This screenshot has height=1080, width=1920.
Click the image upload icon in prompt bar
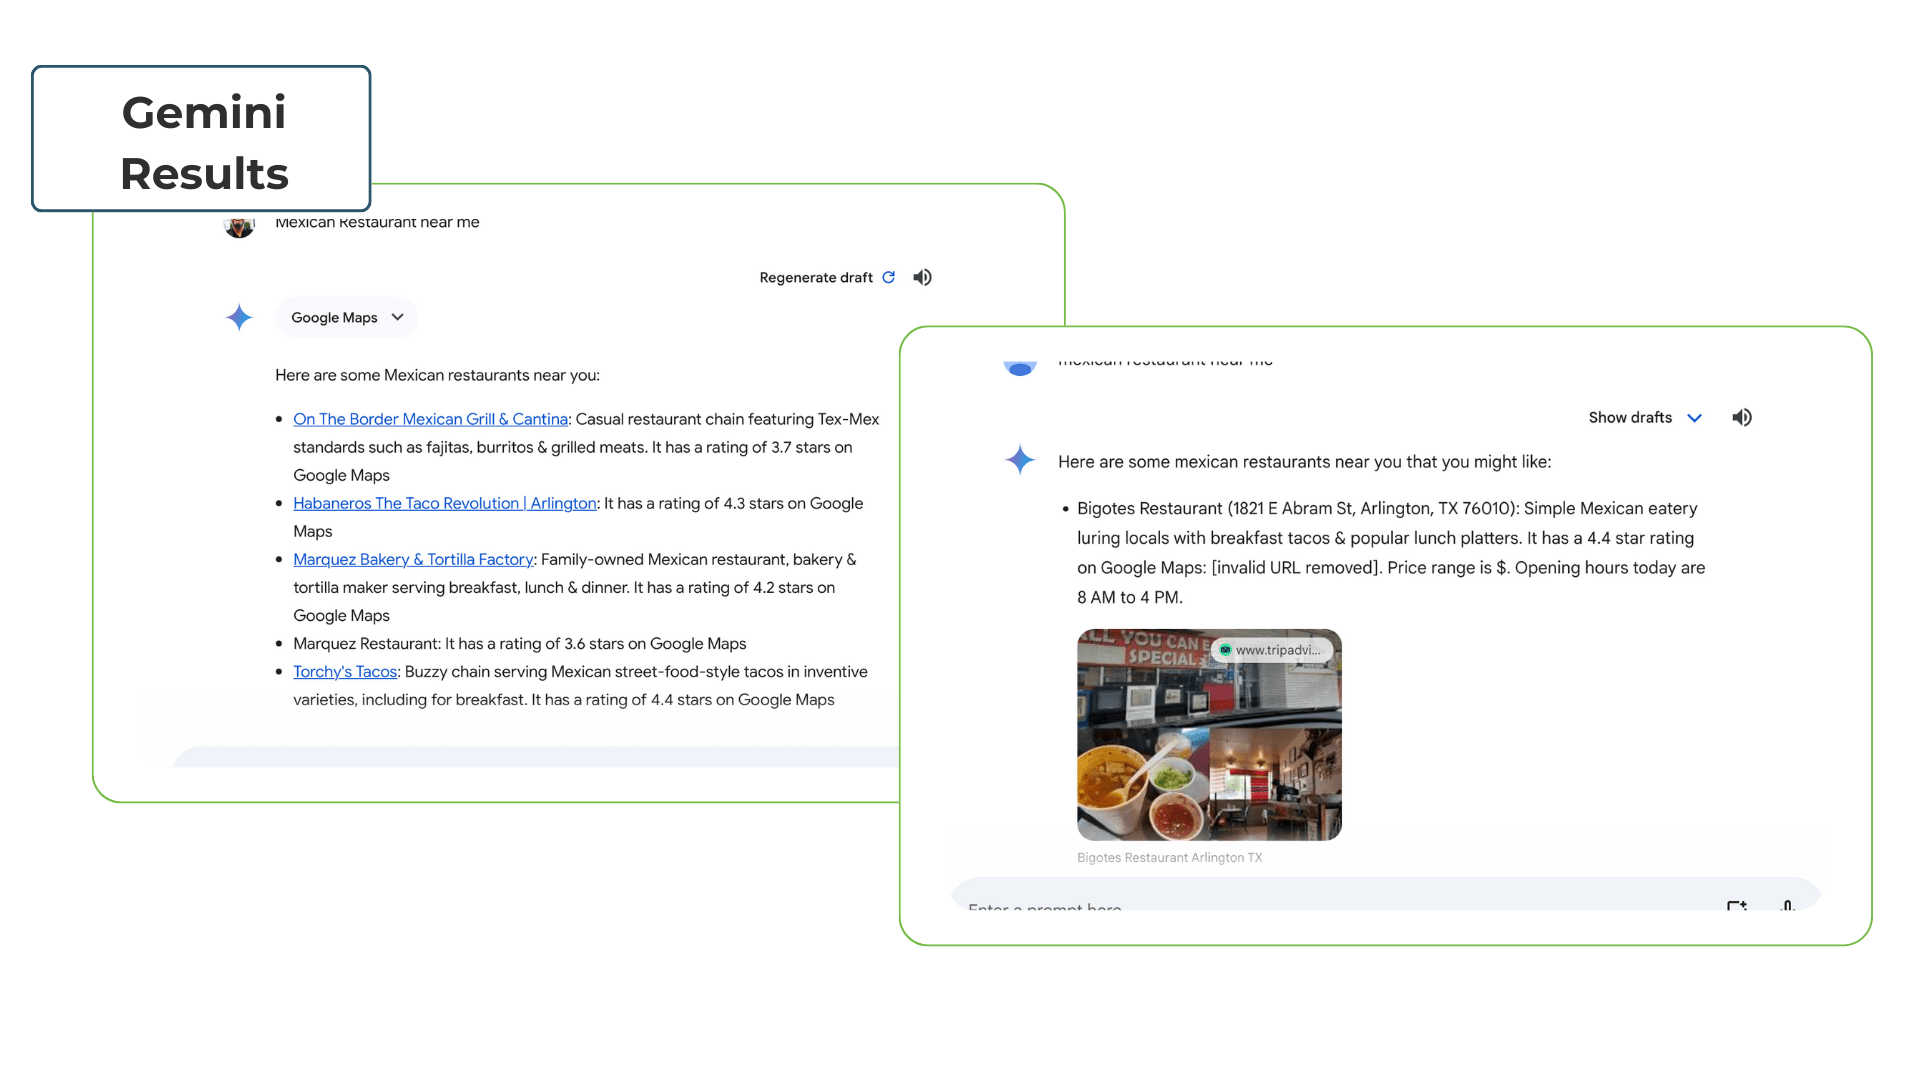1736,905
